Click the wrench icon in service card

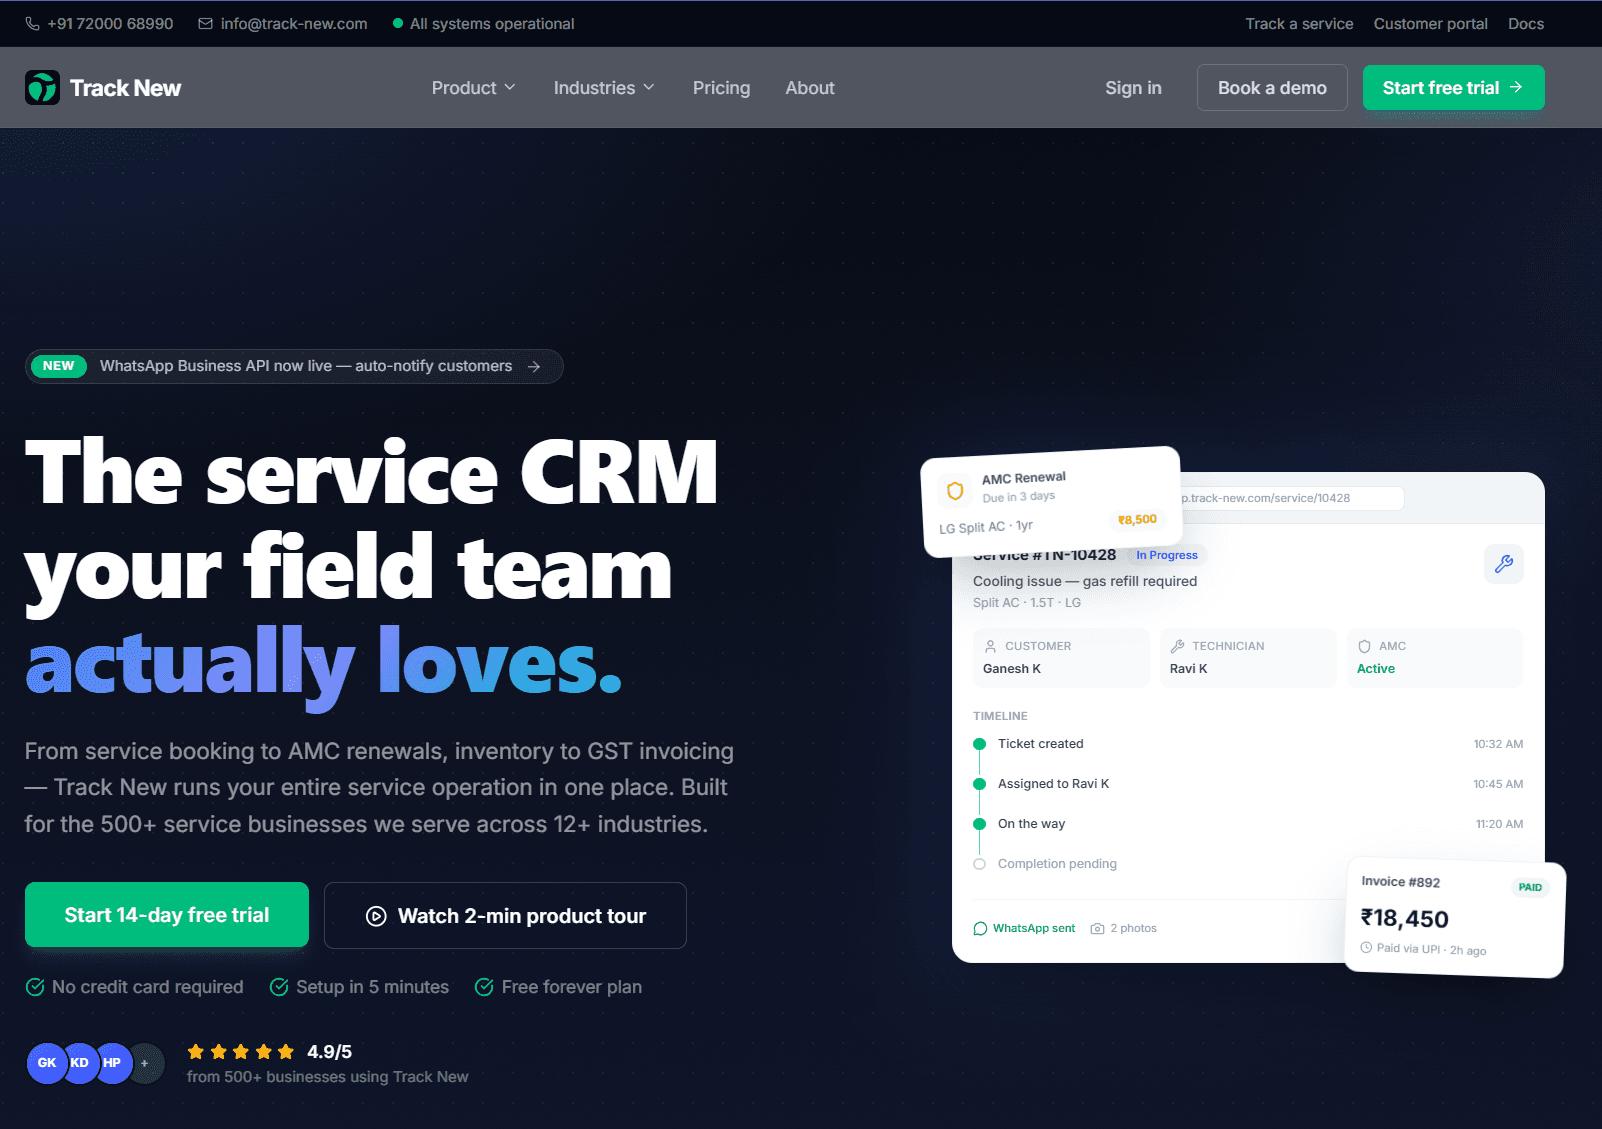pos(1503,564)
